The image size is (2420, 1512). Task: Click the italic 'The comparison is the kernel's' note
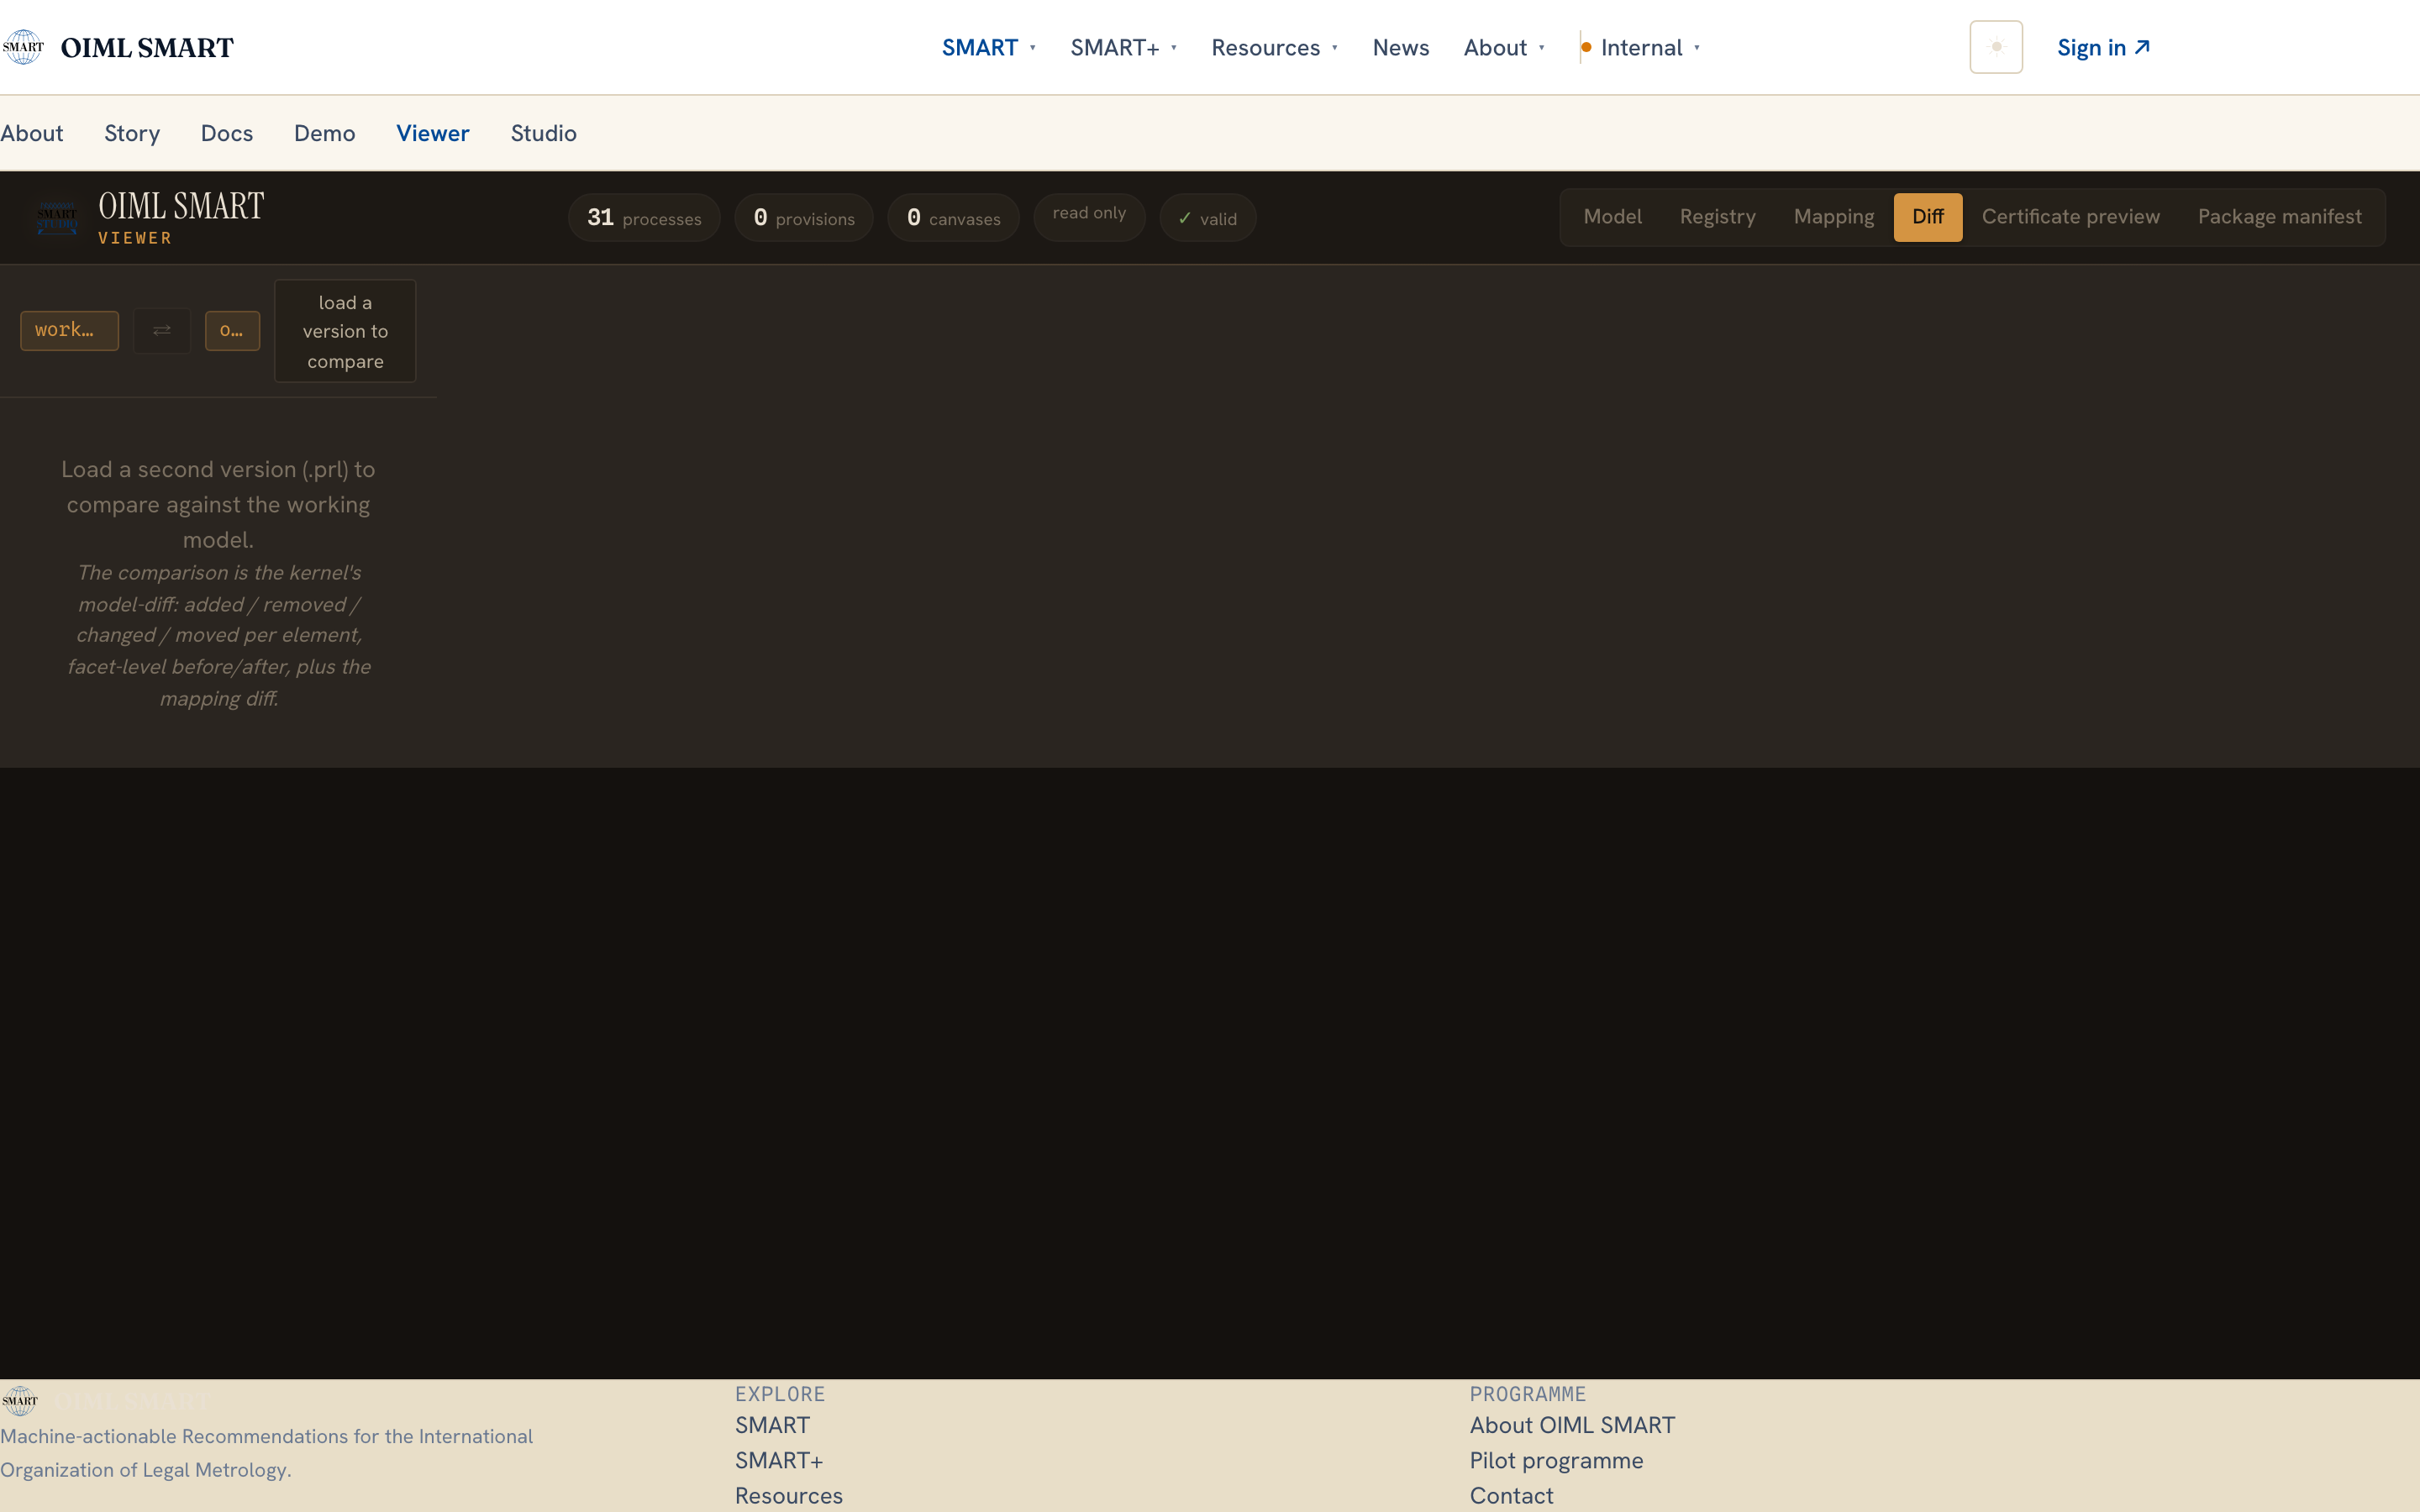(x=218, y=635)
